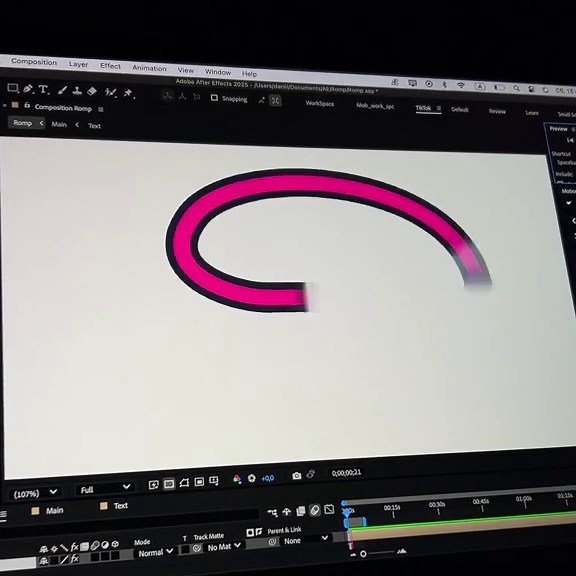
Task: Open the Full resolution dropdown
Action: pos(105,489)
